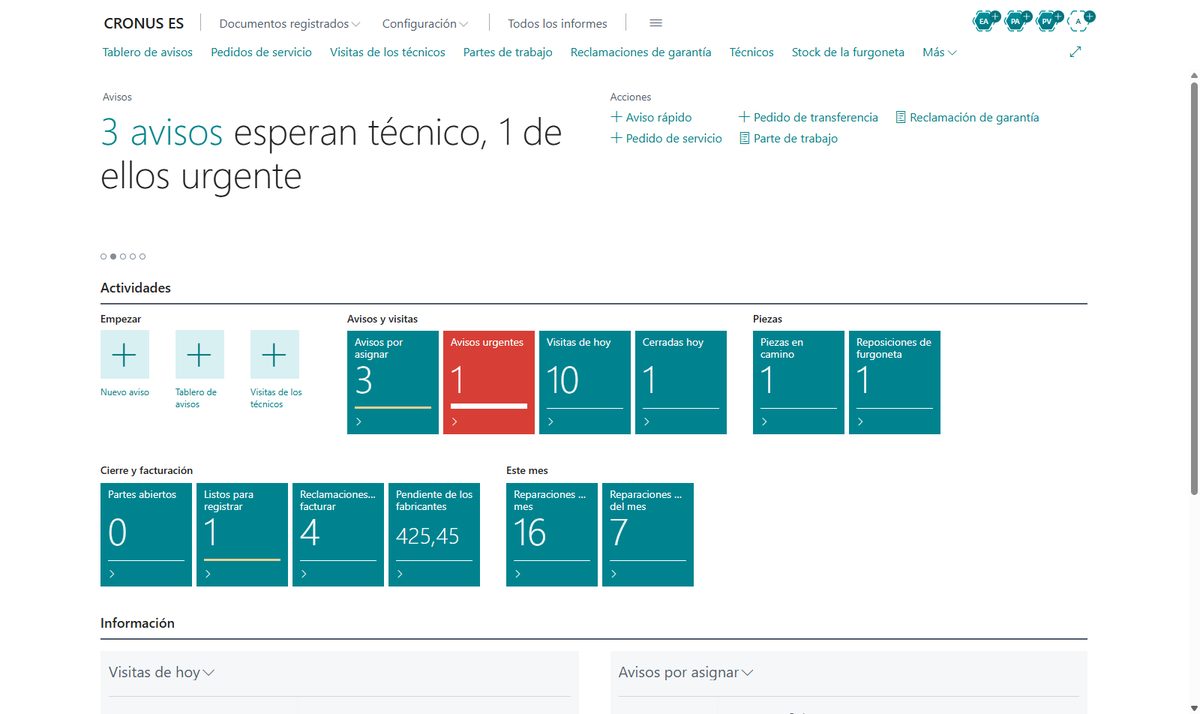Select the fourth headline carousel dot
The image size is (1200, 714).
(133, 257)
